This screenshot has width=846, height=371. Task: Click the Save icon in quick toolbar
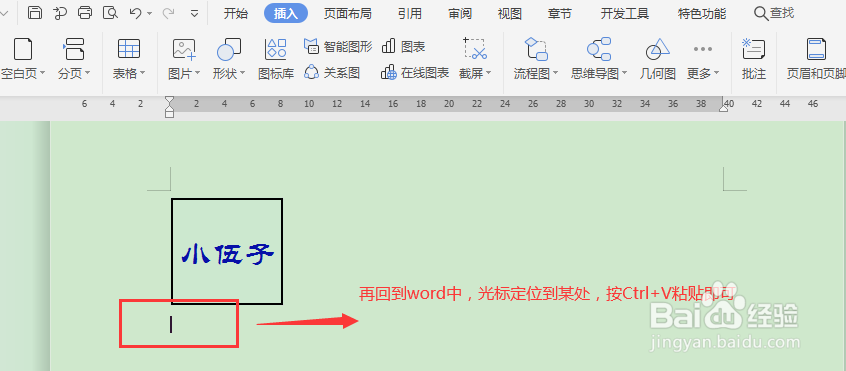pyautogui.click(x=35, y=13)
